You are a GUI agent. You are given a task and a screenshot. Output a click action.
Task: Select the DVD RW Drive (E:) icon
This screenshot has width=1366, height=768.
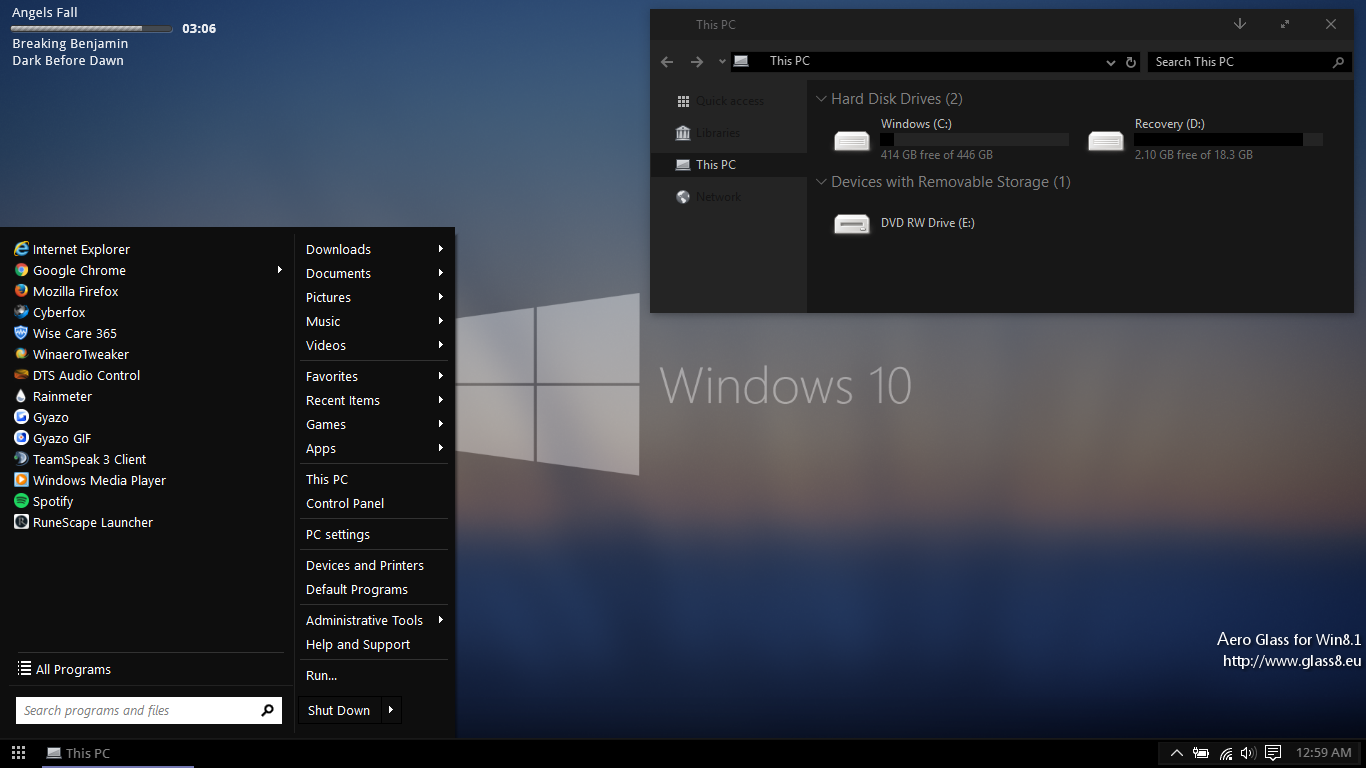coord(852,224)
